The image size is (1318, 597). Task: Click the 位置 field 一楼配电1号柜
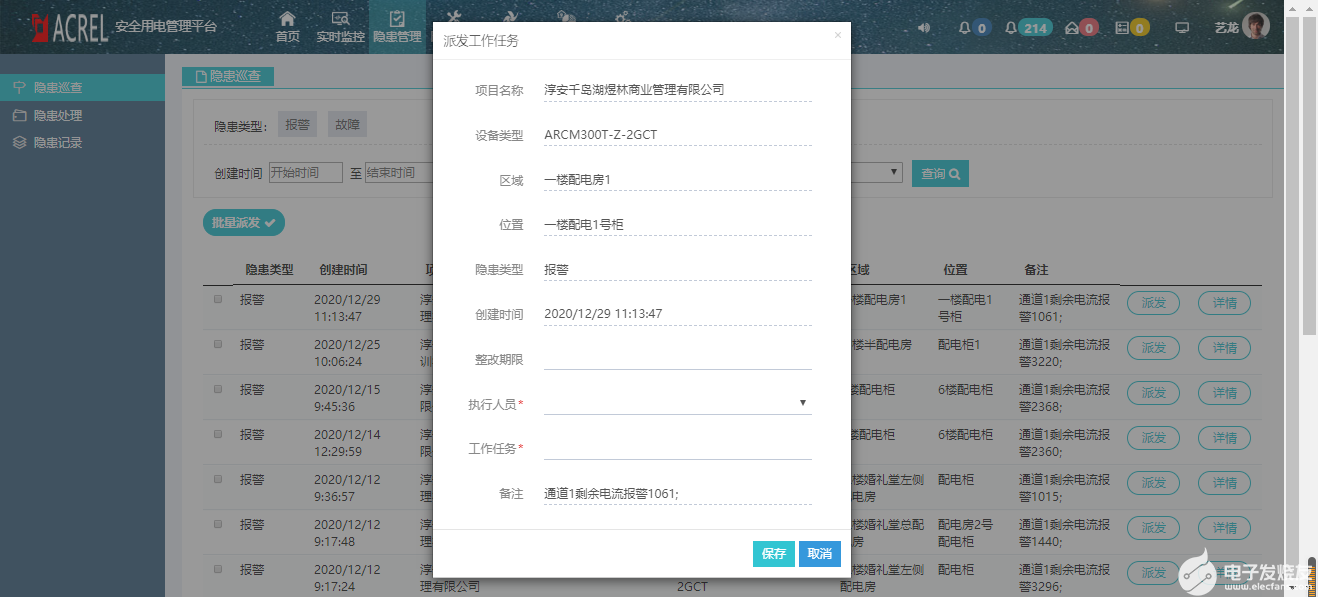click(x=677, y=225)
